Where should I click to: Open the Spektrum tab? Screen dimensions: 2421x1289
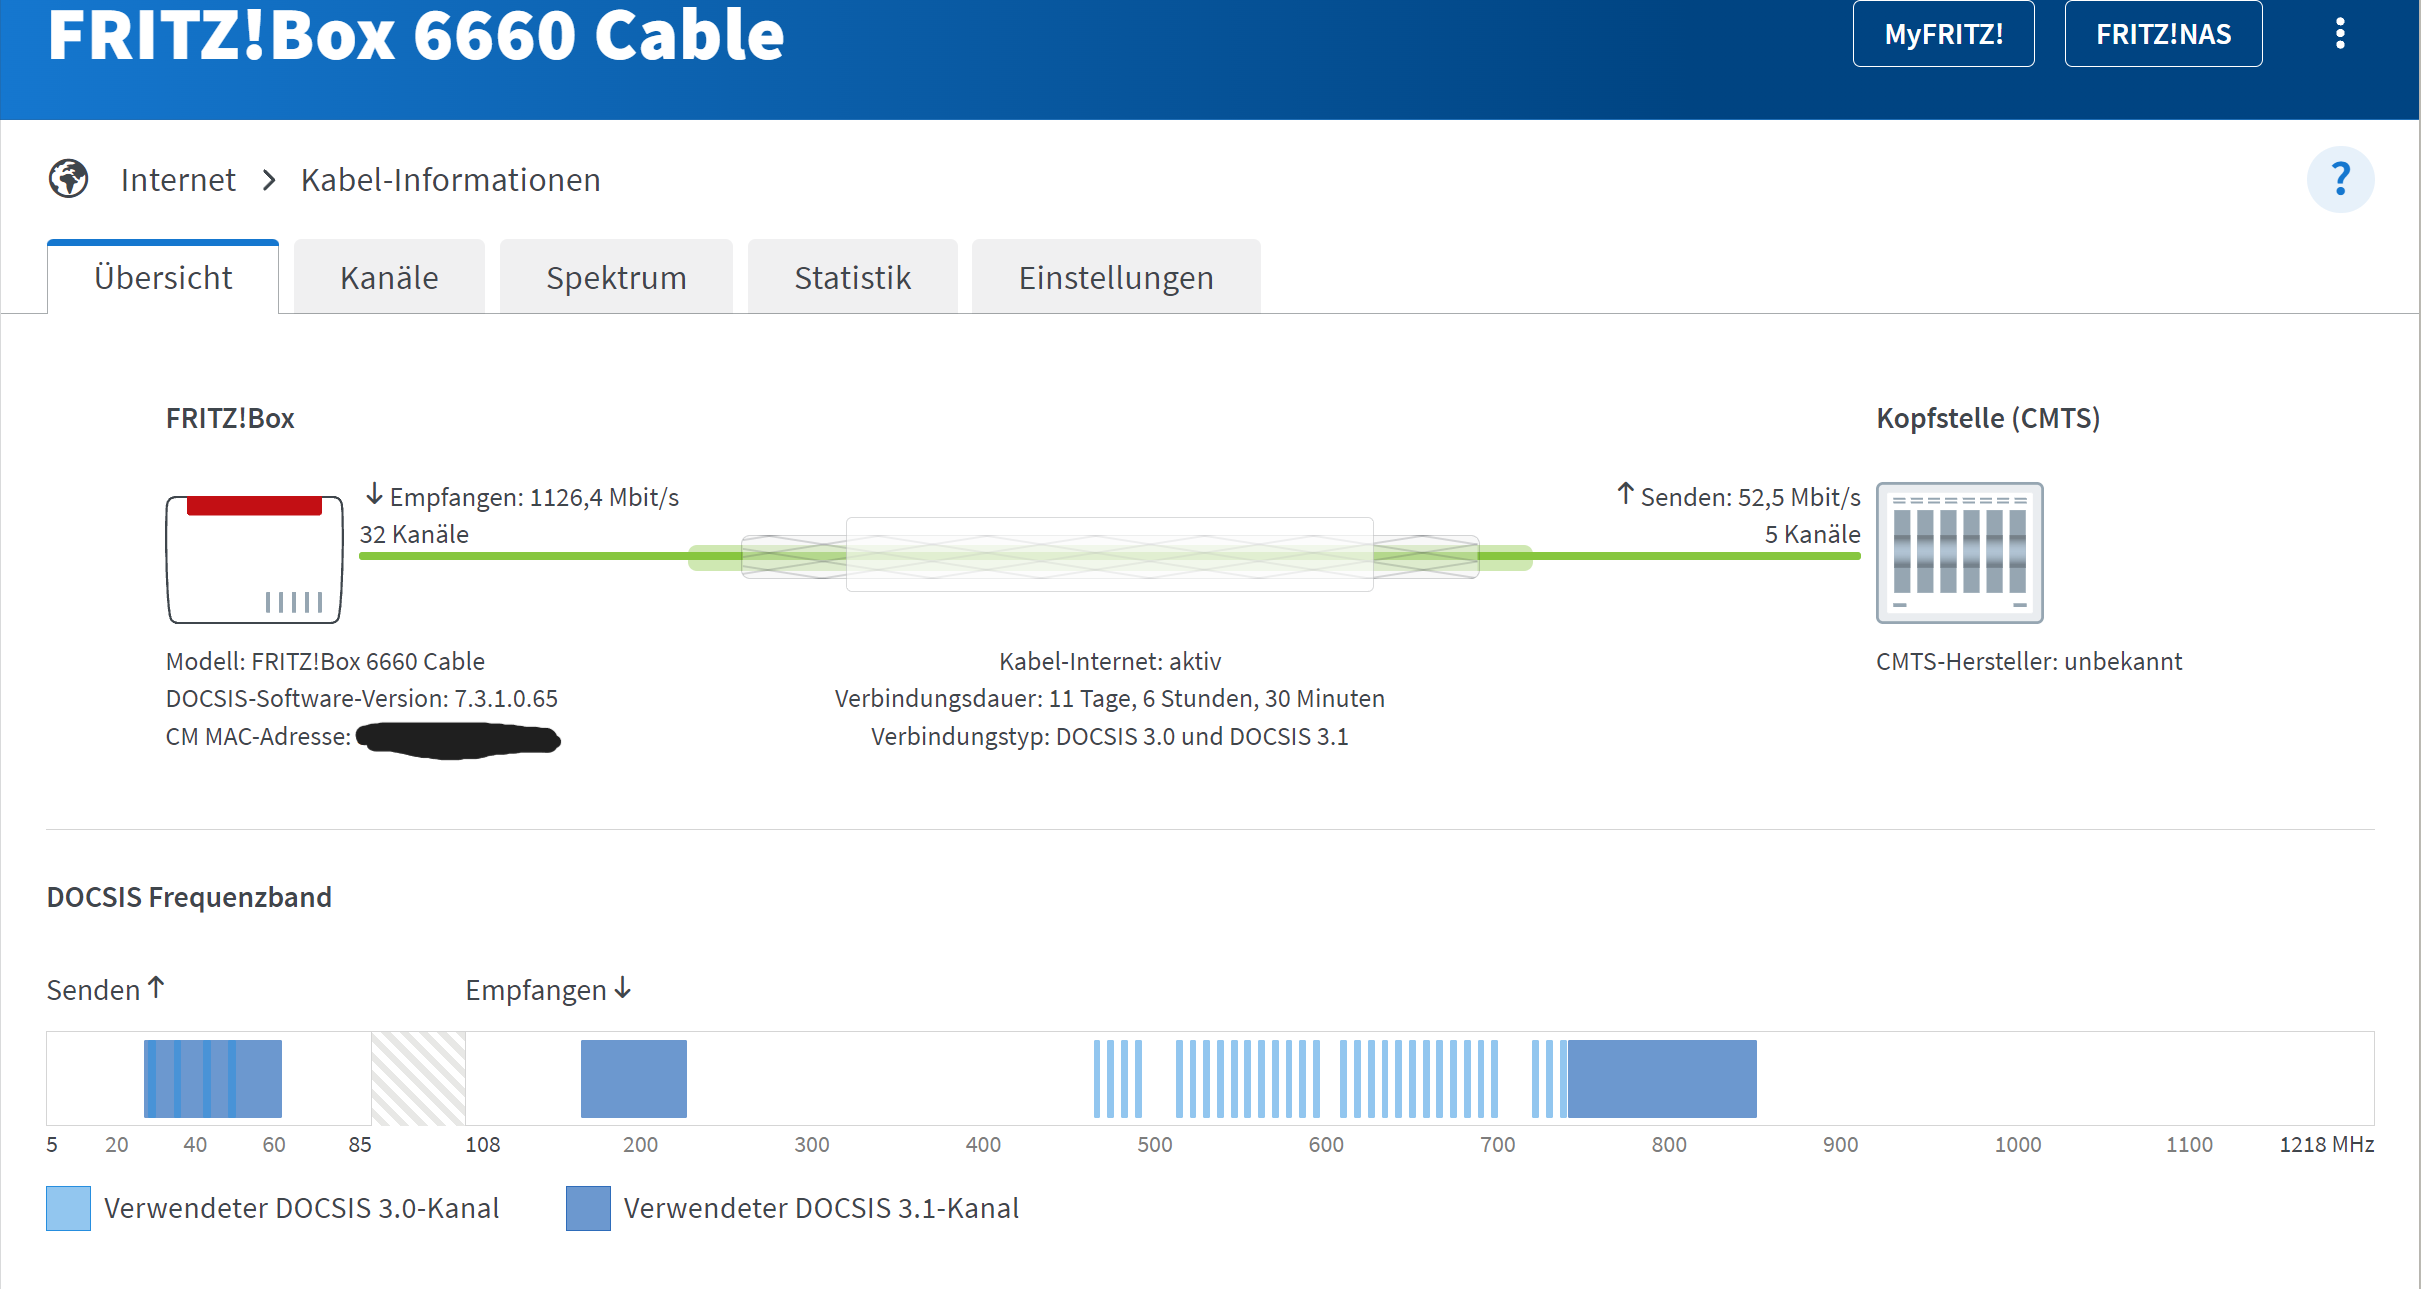(616, 277)
